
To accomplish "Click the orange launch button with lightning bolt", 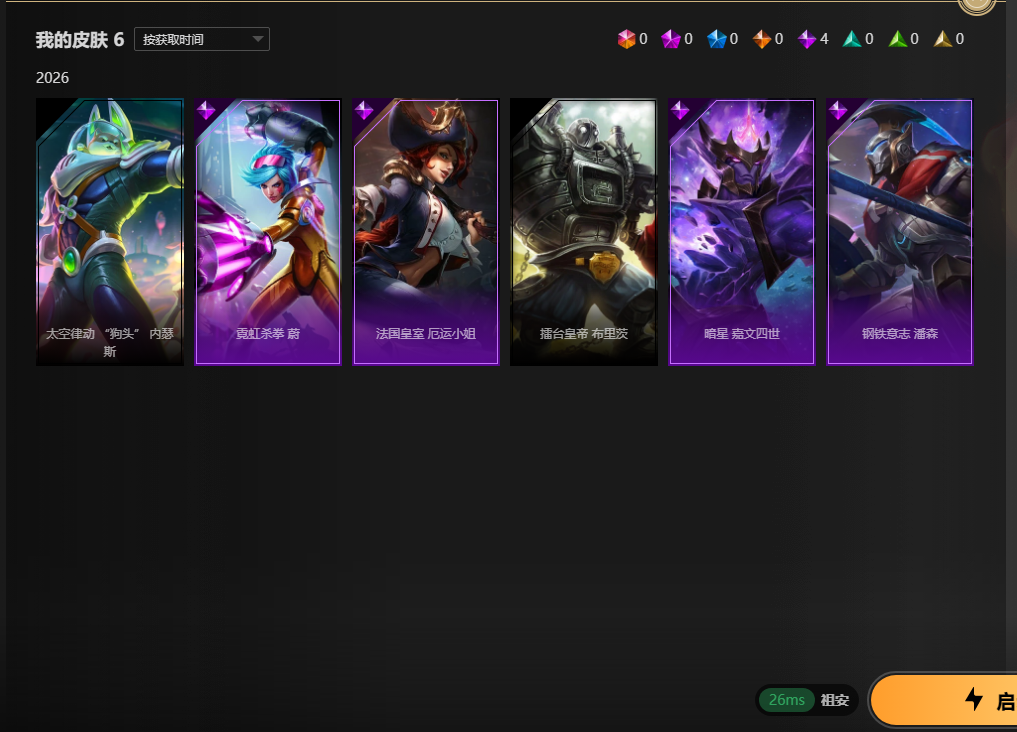I will tap(944, 700).
